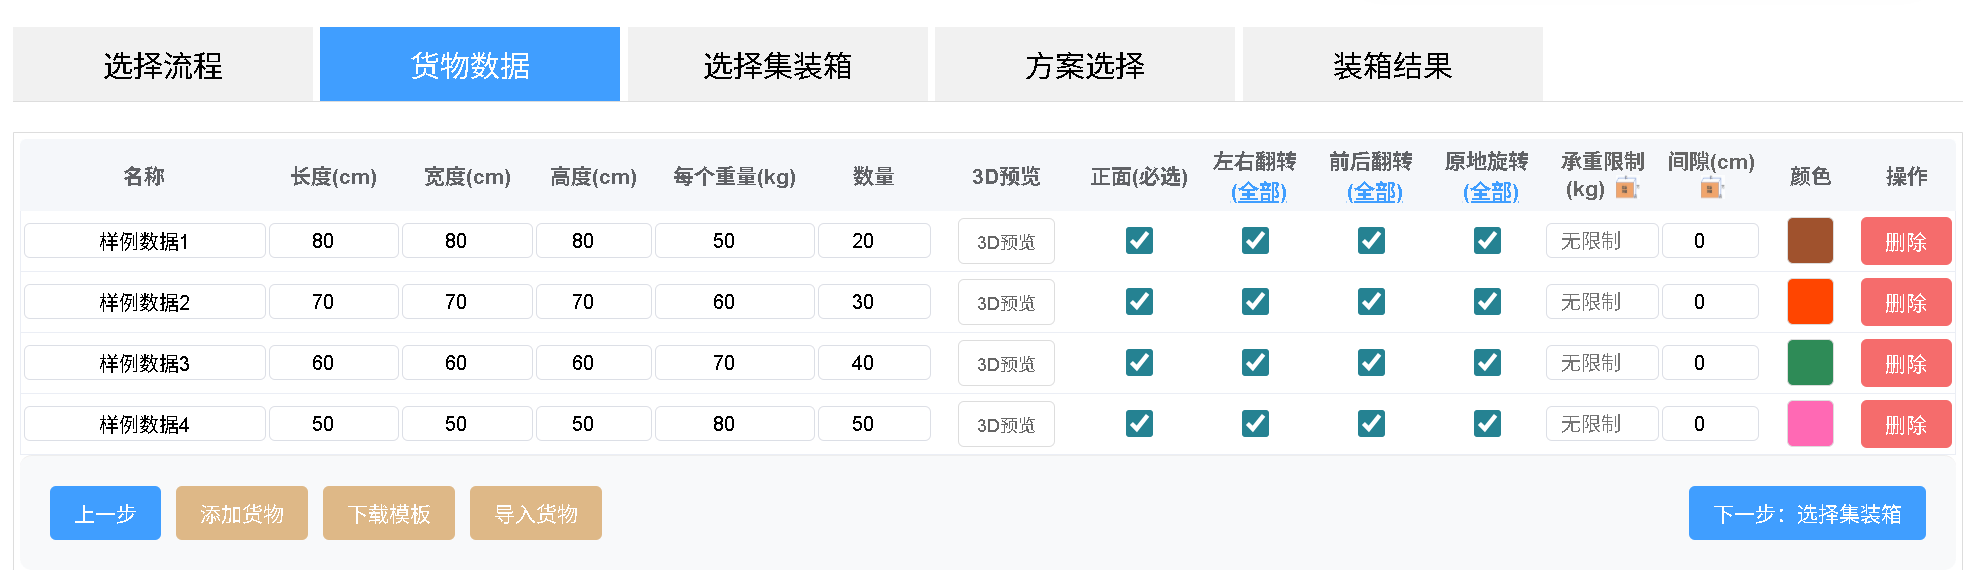Click the 每个重量 field of 样例数据1
Image resolution: width=1971 pixels, height=570 pixels.
pos(735,241)
